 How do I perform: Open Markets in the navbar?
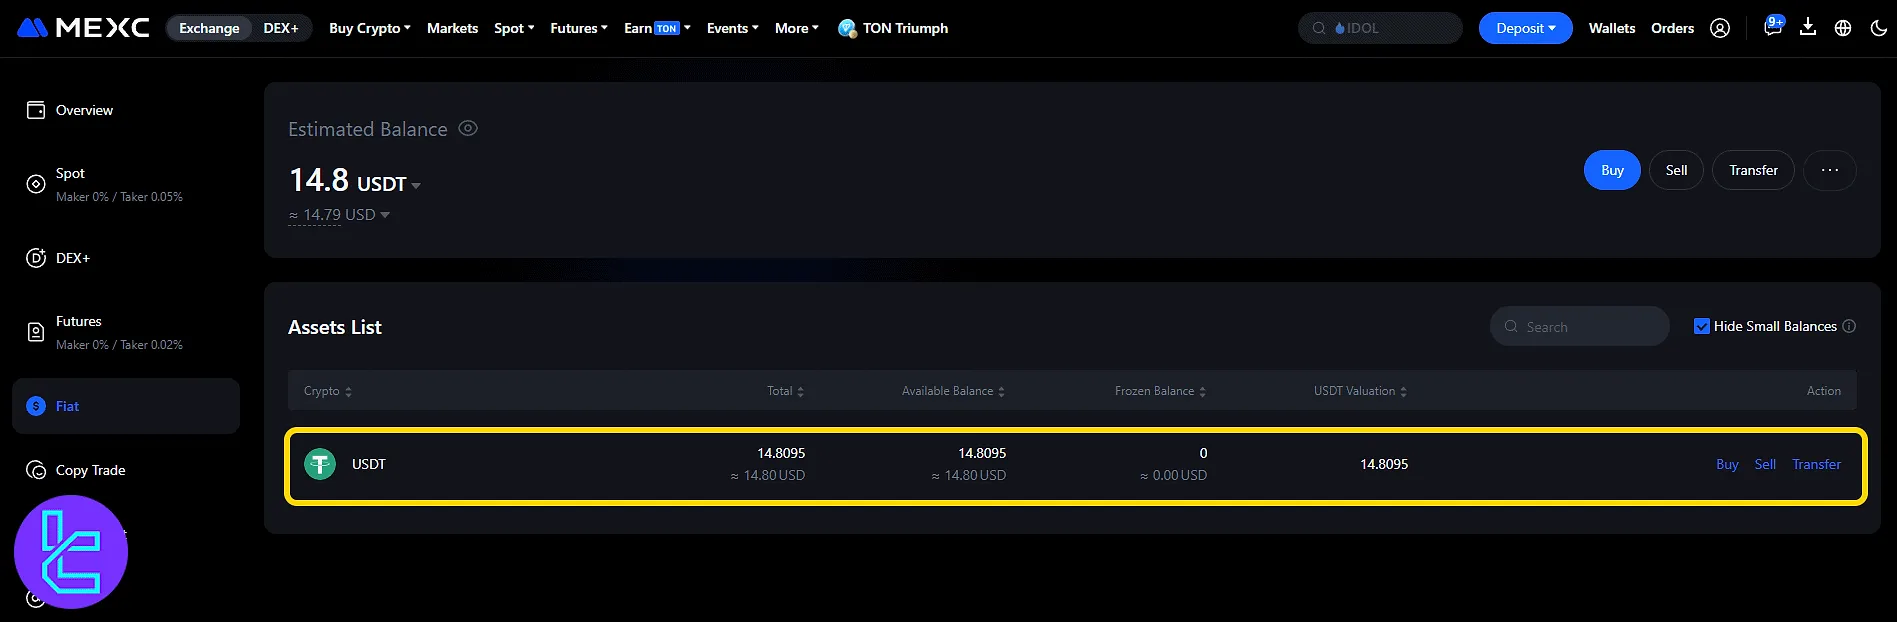tap(452, 28)
